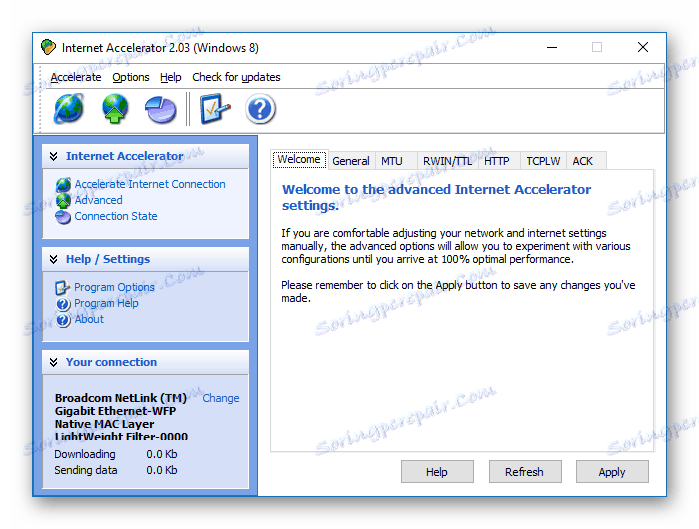Collapse the Help / Settings sidebar section
The image size is (699, 529).
coord(53,259)
